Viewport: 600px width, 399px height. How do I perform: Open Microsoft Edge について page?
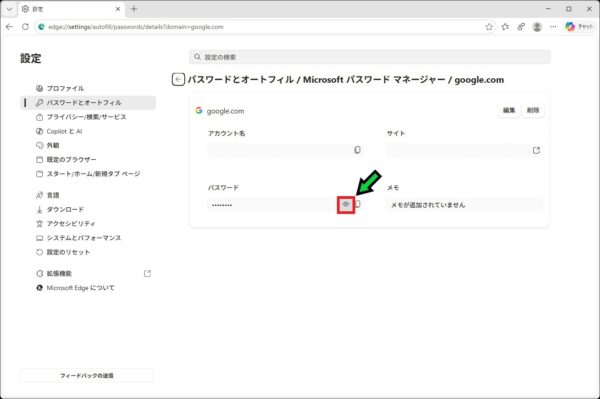(x=88, y=288)
